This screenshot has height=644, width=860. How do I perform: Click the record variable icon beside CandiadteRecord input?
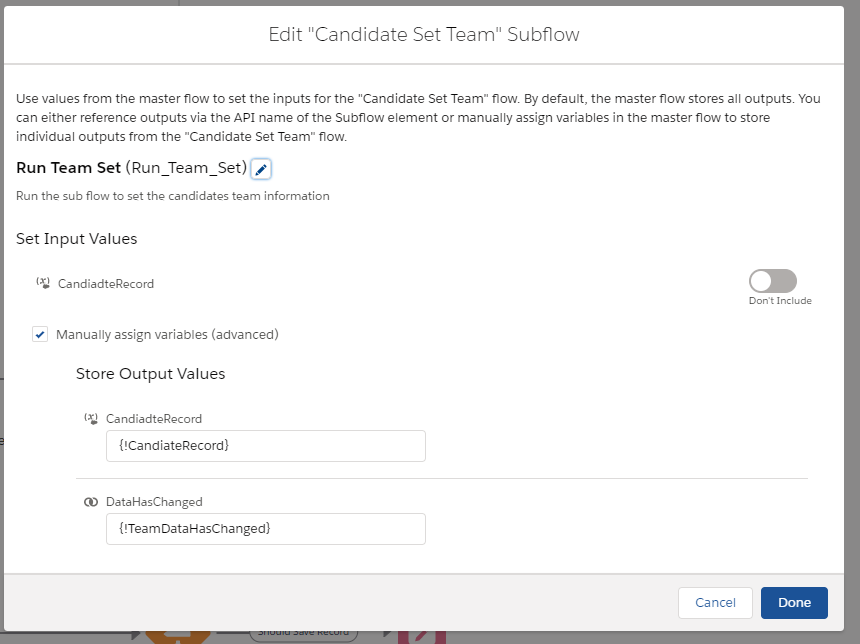(x=43, y=283)
